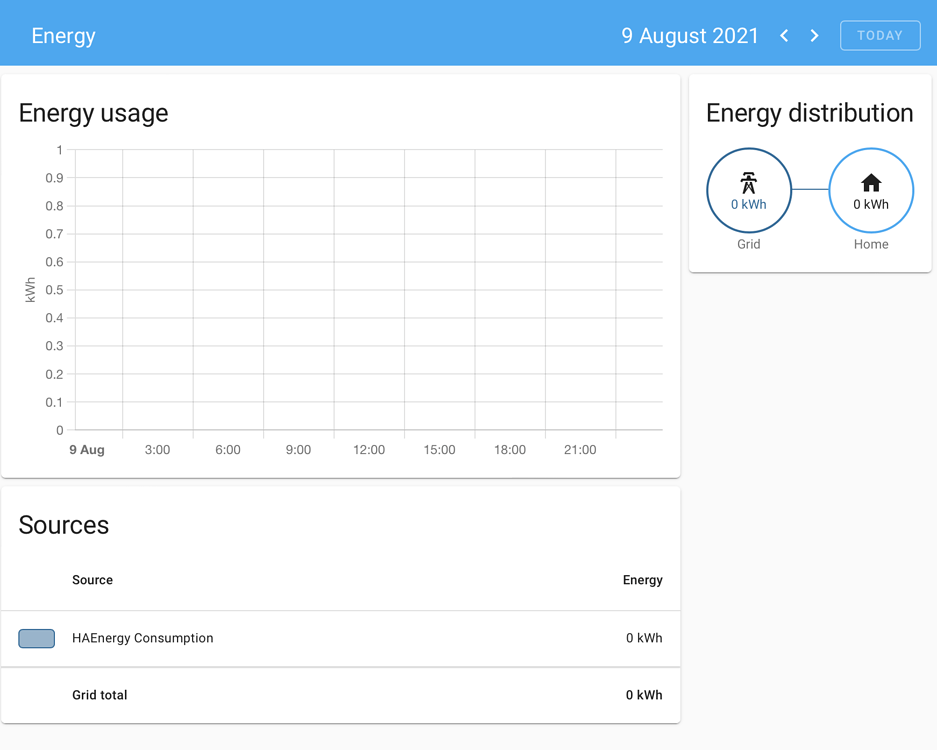Screen dimensions: 937x750
Task: Select the date 9 August 2021
Action: (690, 35)
